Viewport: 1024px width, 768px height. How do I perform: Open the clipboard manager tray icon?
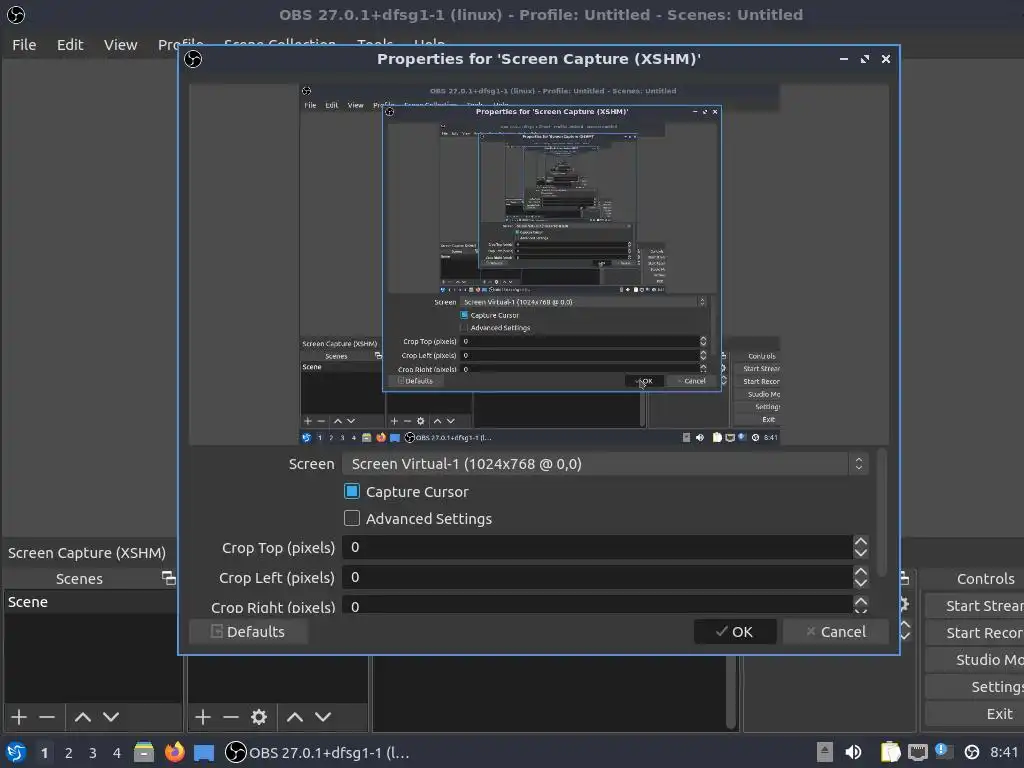(x=890, y=752)
